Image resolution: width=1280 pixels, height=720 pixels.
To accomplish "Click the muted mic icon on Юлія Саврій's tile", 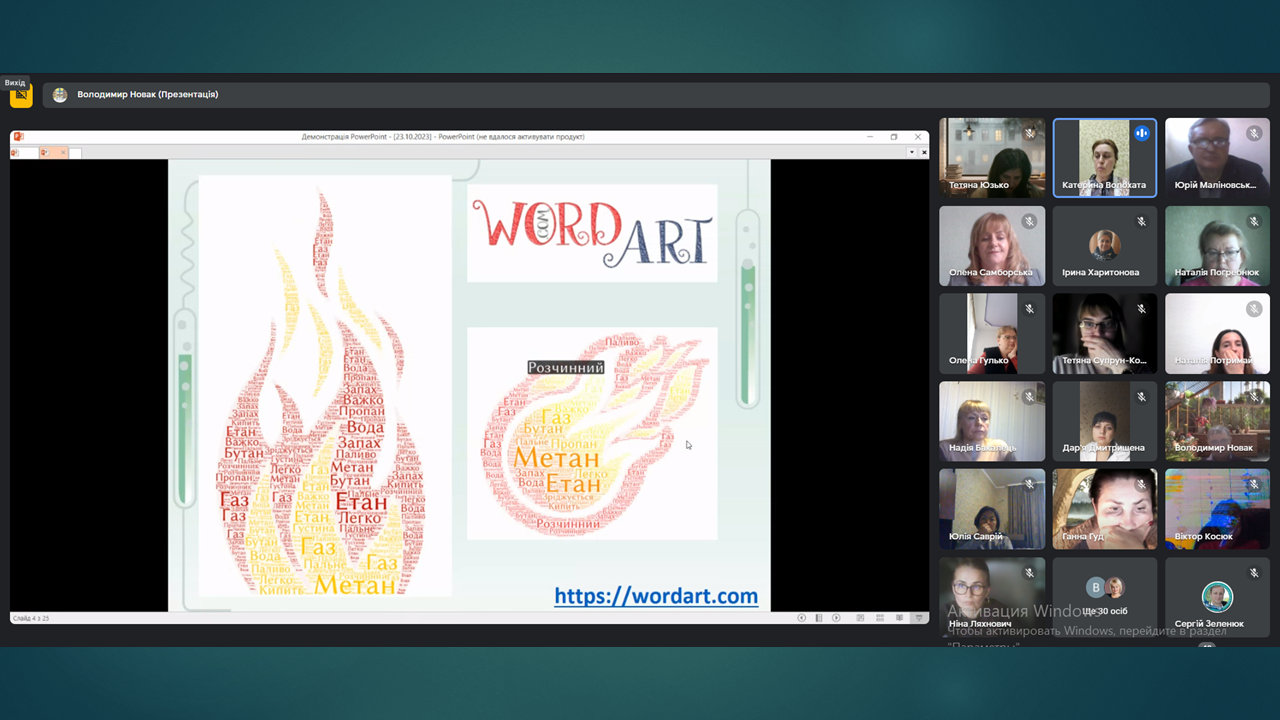I will pyautogui.click(x=1029, y=485).
